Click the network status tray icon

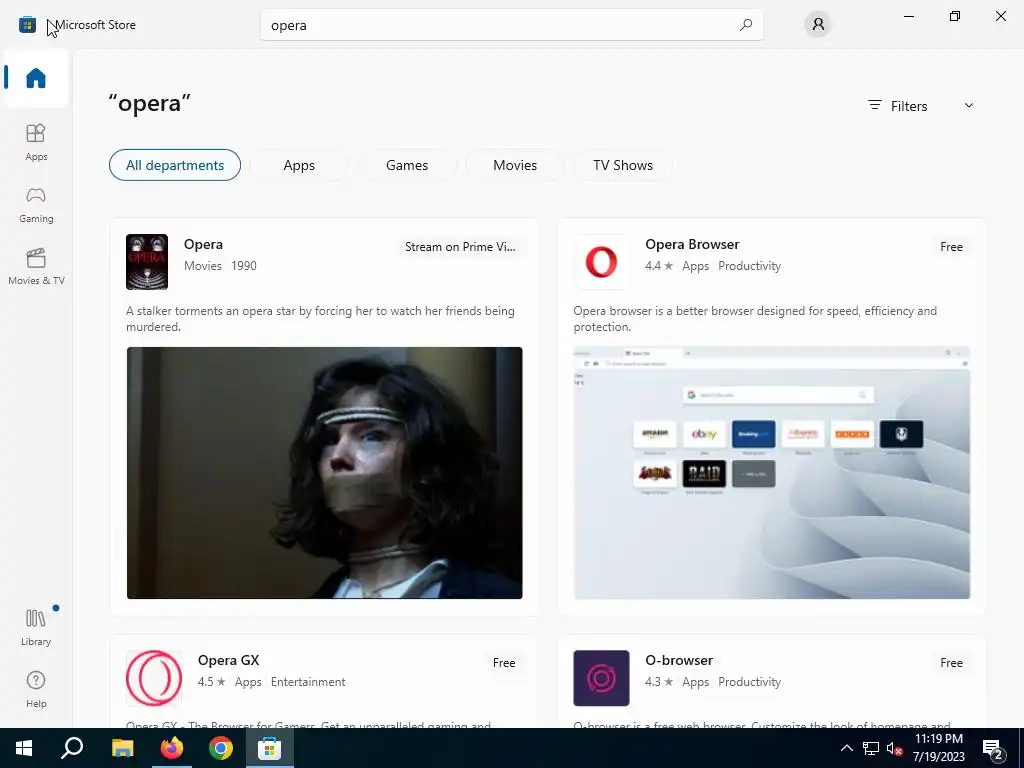871,748
